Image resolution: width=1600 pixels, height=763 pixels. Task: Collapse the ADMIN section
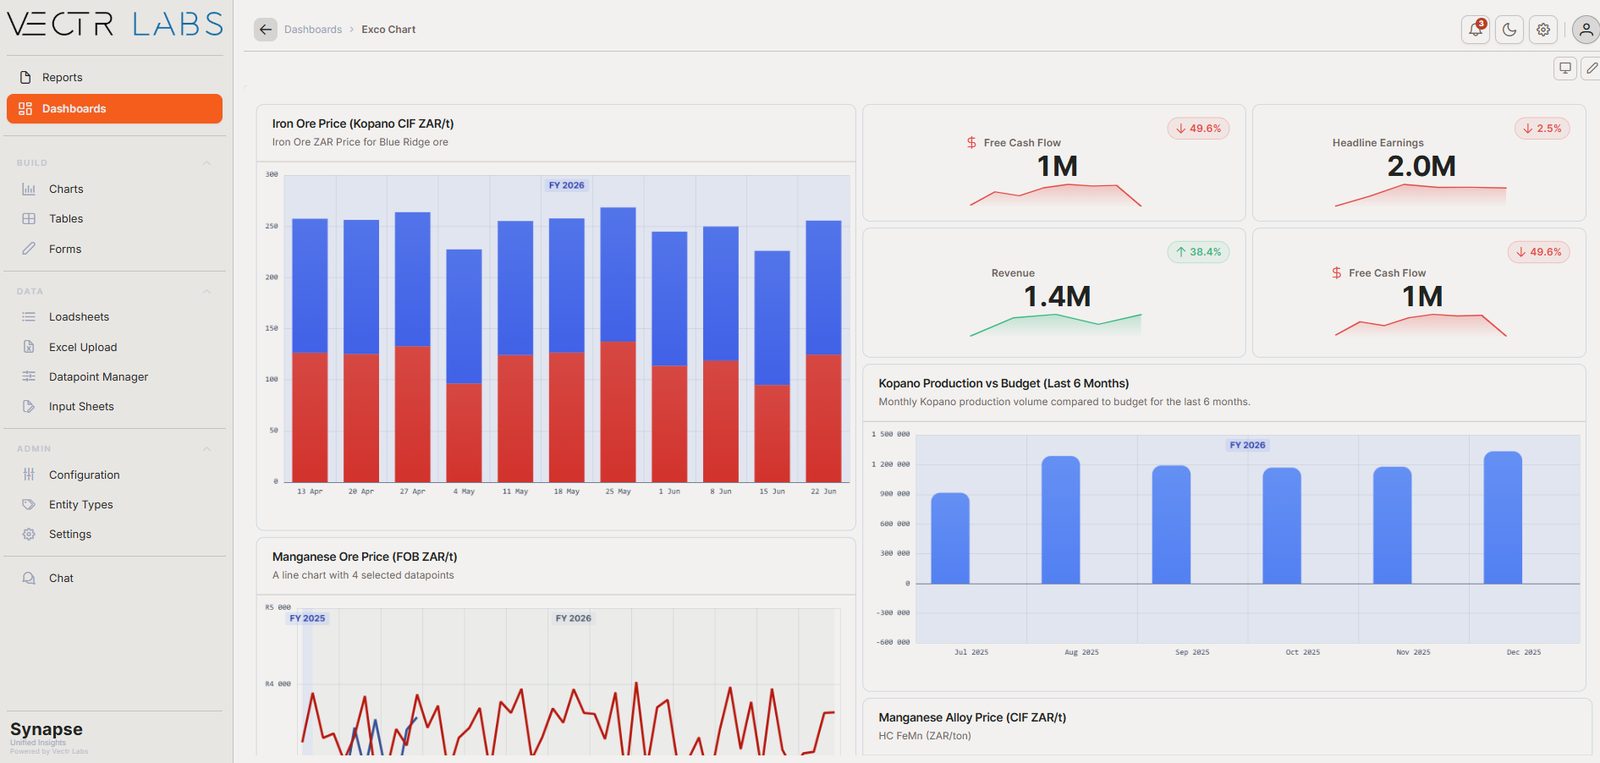[x=207, y=449]
